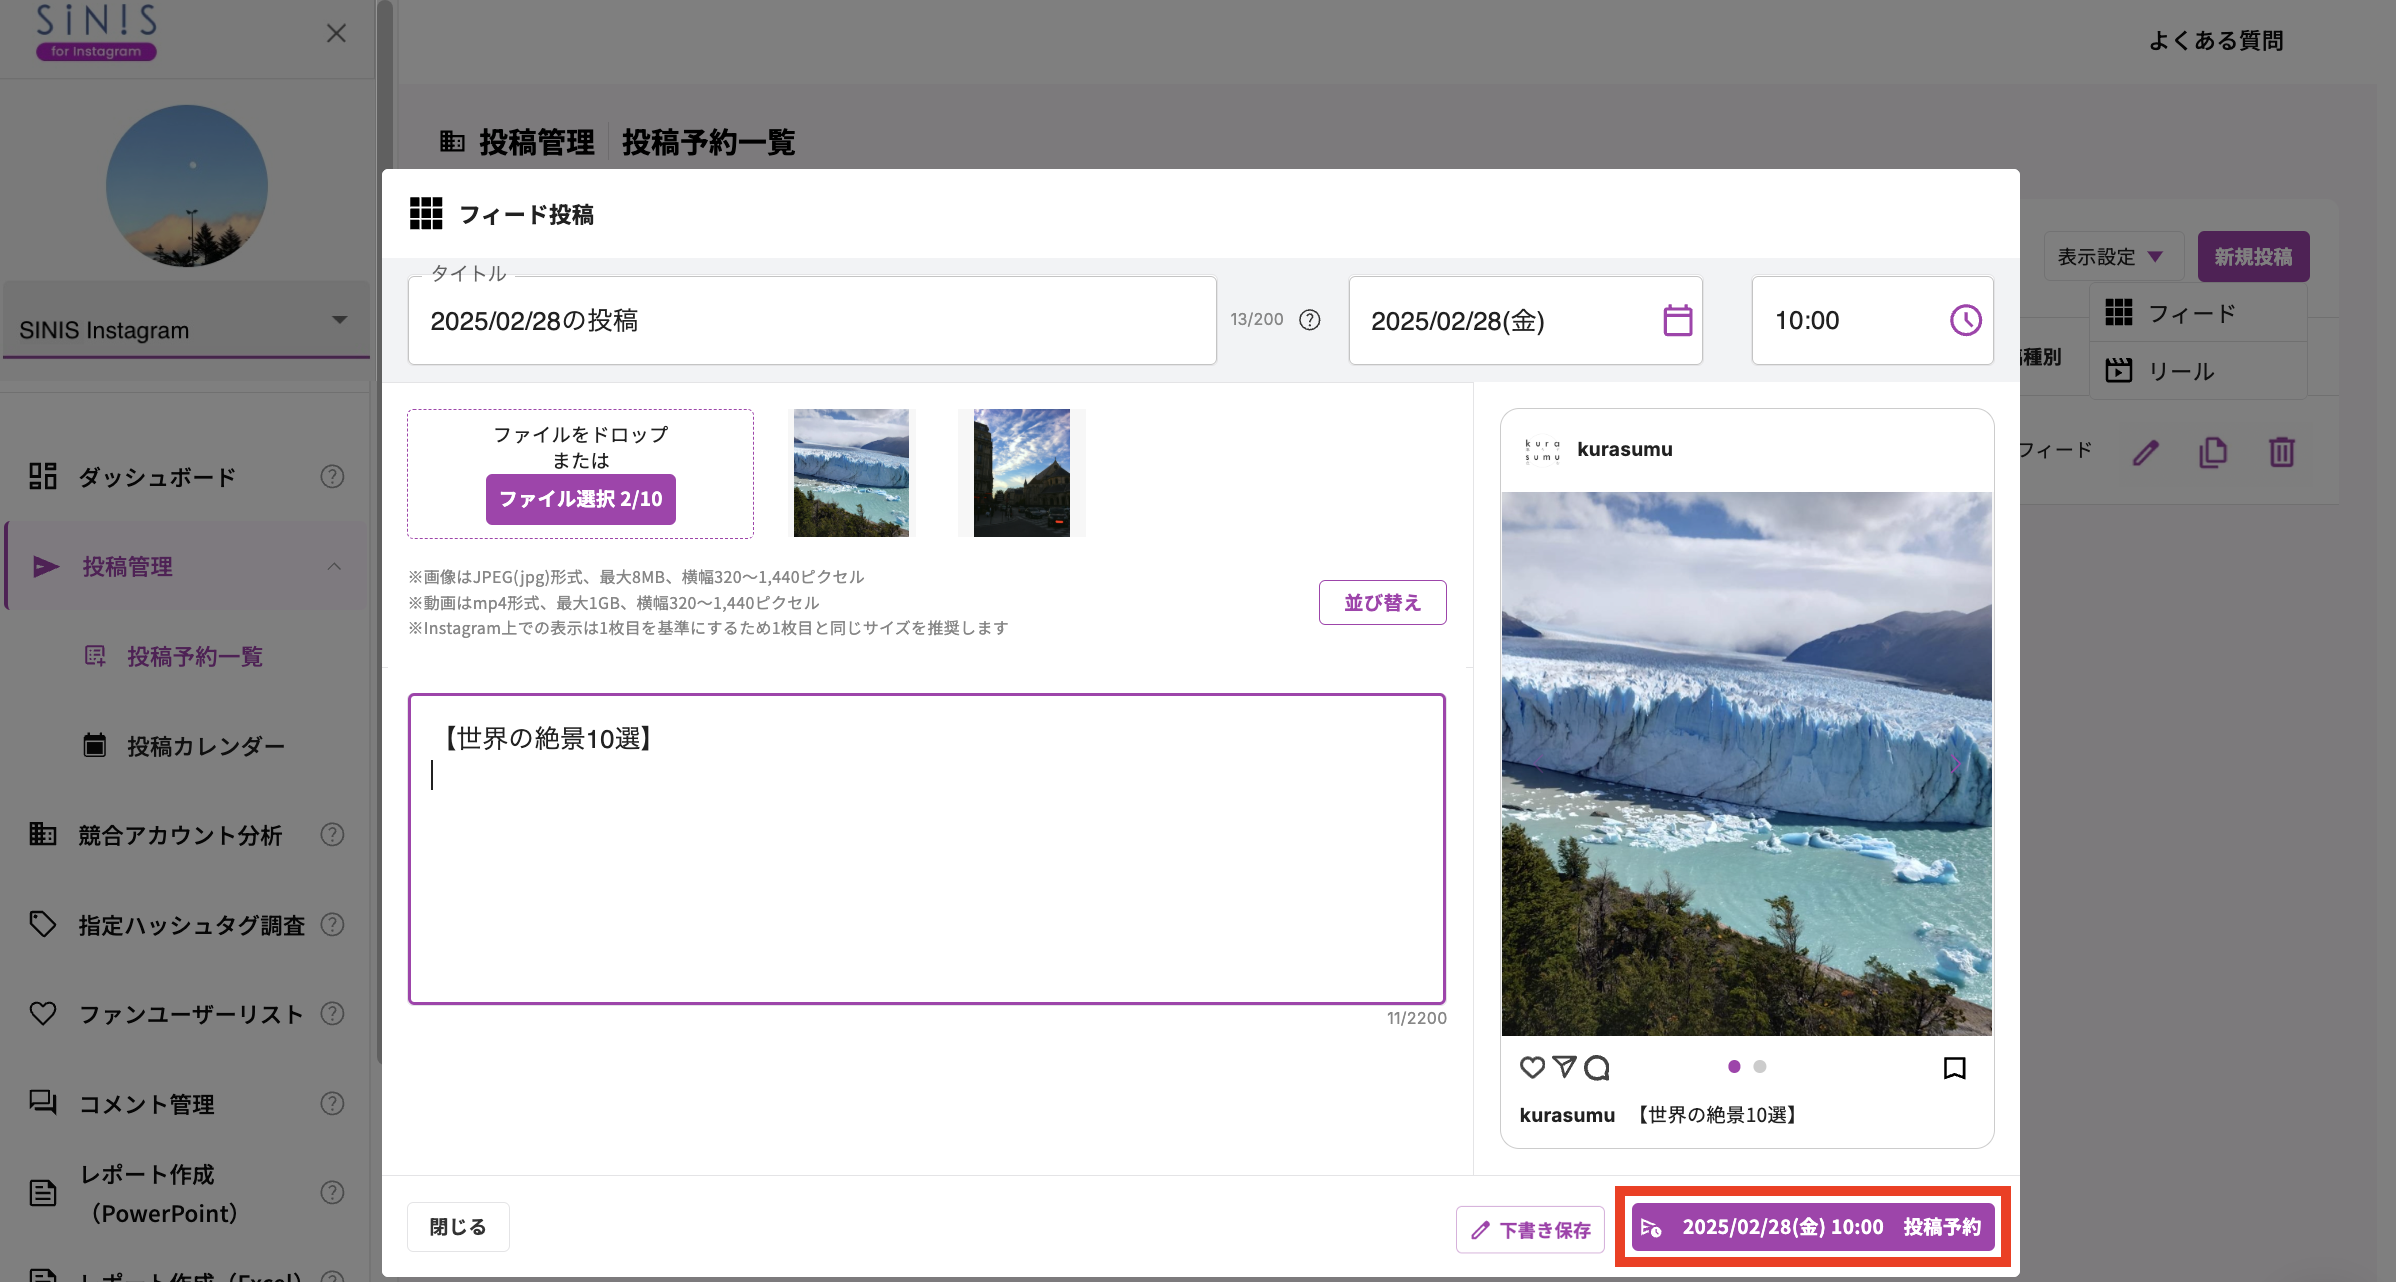Viewport: 2396px width, 1282px height.
Task: Select the second uploaded image thumbnail
Action: click(x=1019, y=472)
